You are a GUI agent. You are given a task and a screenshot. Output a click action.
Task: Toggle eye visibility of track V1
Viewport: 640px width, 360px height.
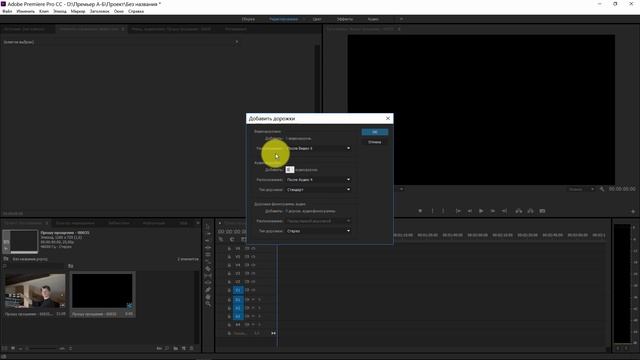(x=253, y=290)
